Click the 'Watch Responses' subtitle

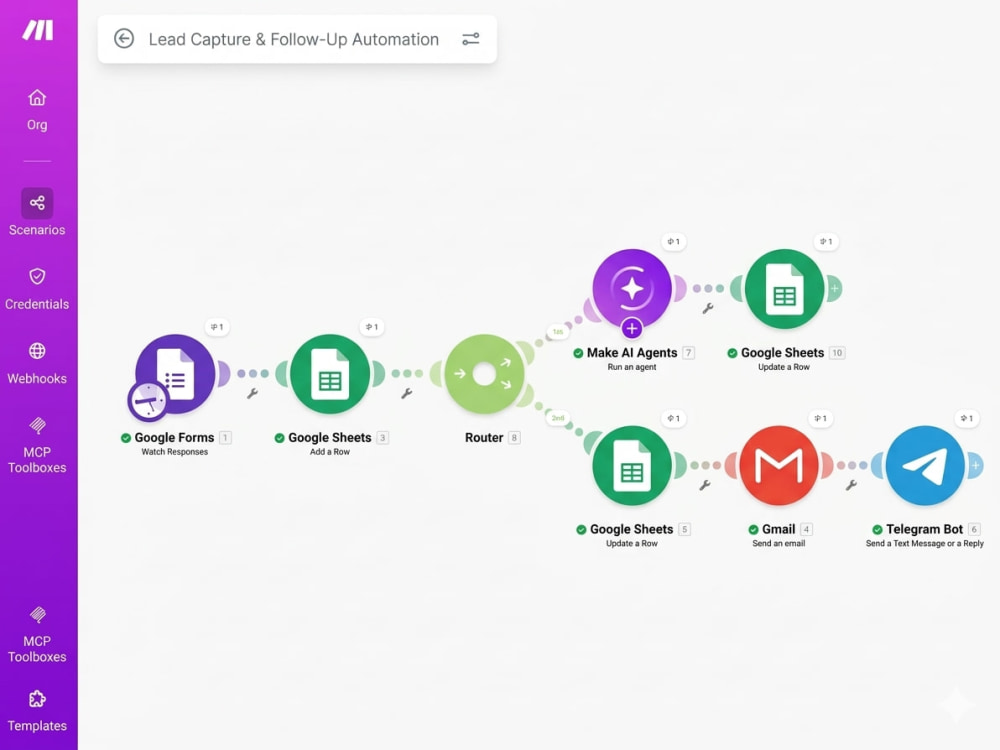[x=175, y=452]
